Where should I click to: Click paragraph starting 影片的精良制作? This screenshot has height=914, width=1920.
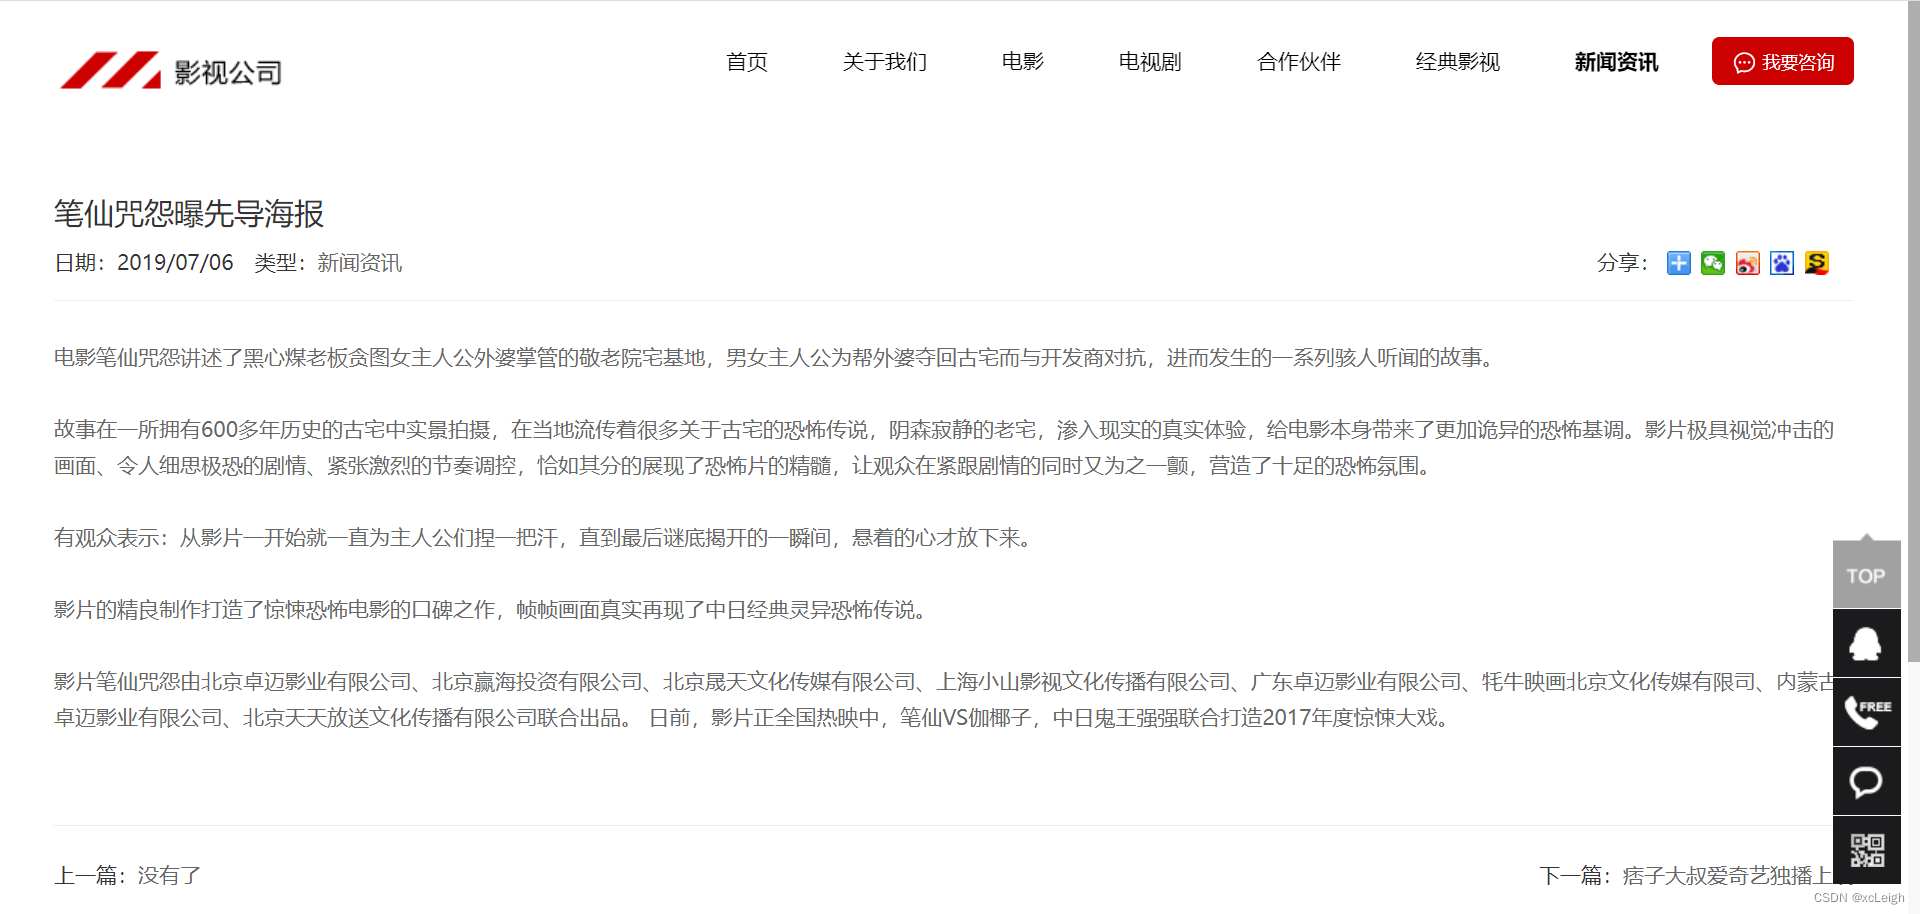(493, 610)
